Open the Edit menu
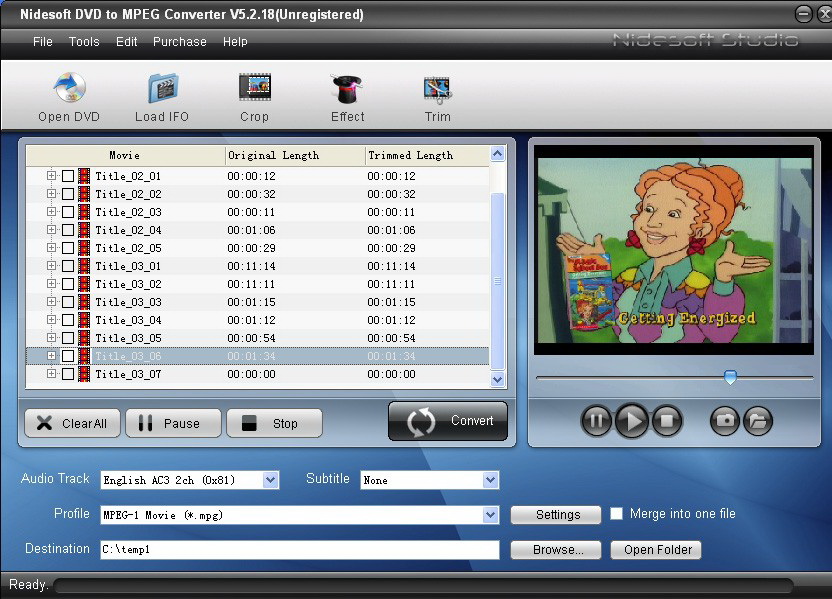Viewport: 832px width, 599px height. tap(126, 42)
